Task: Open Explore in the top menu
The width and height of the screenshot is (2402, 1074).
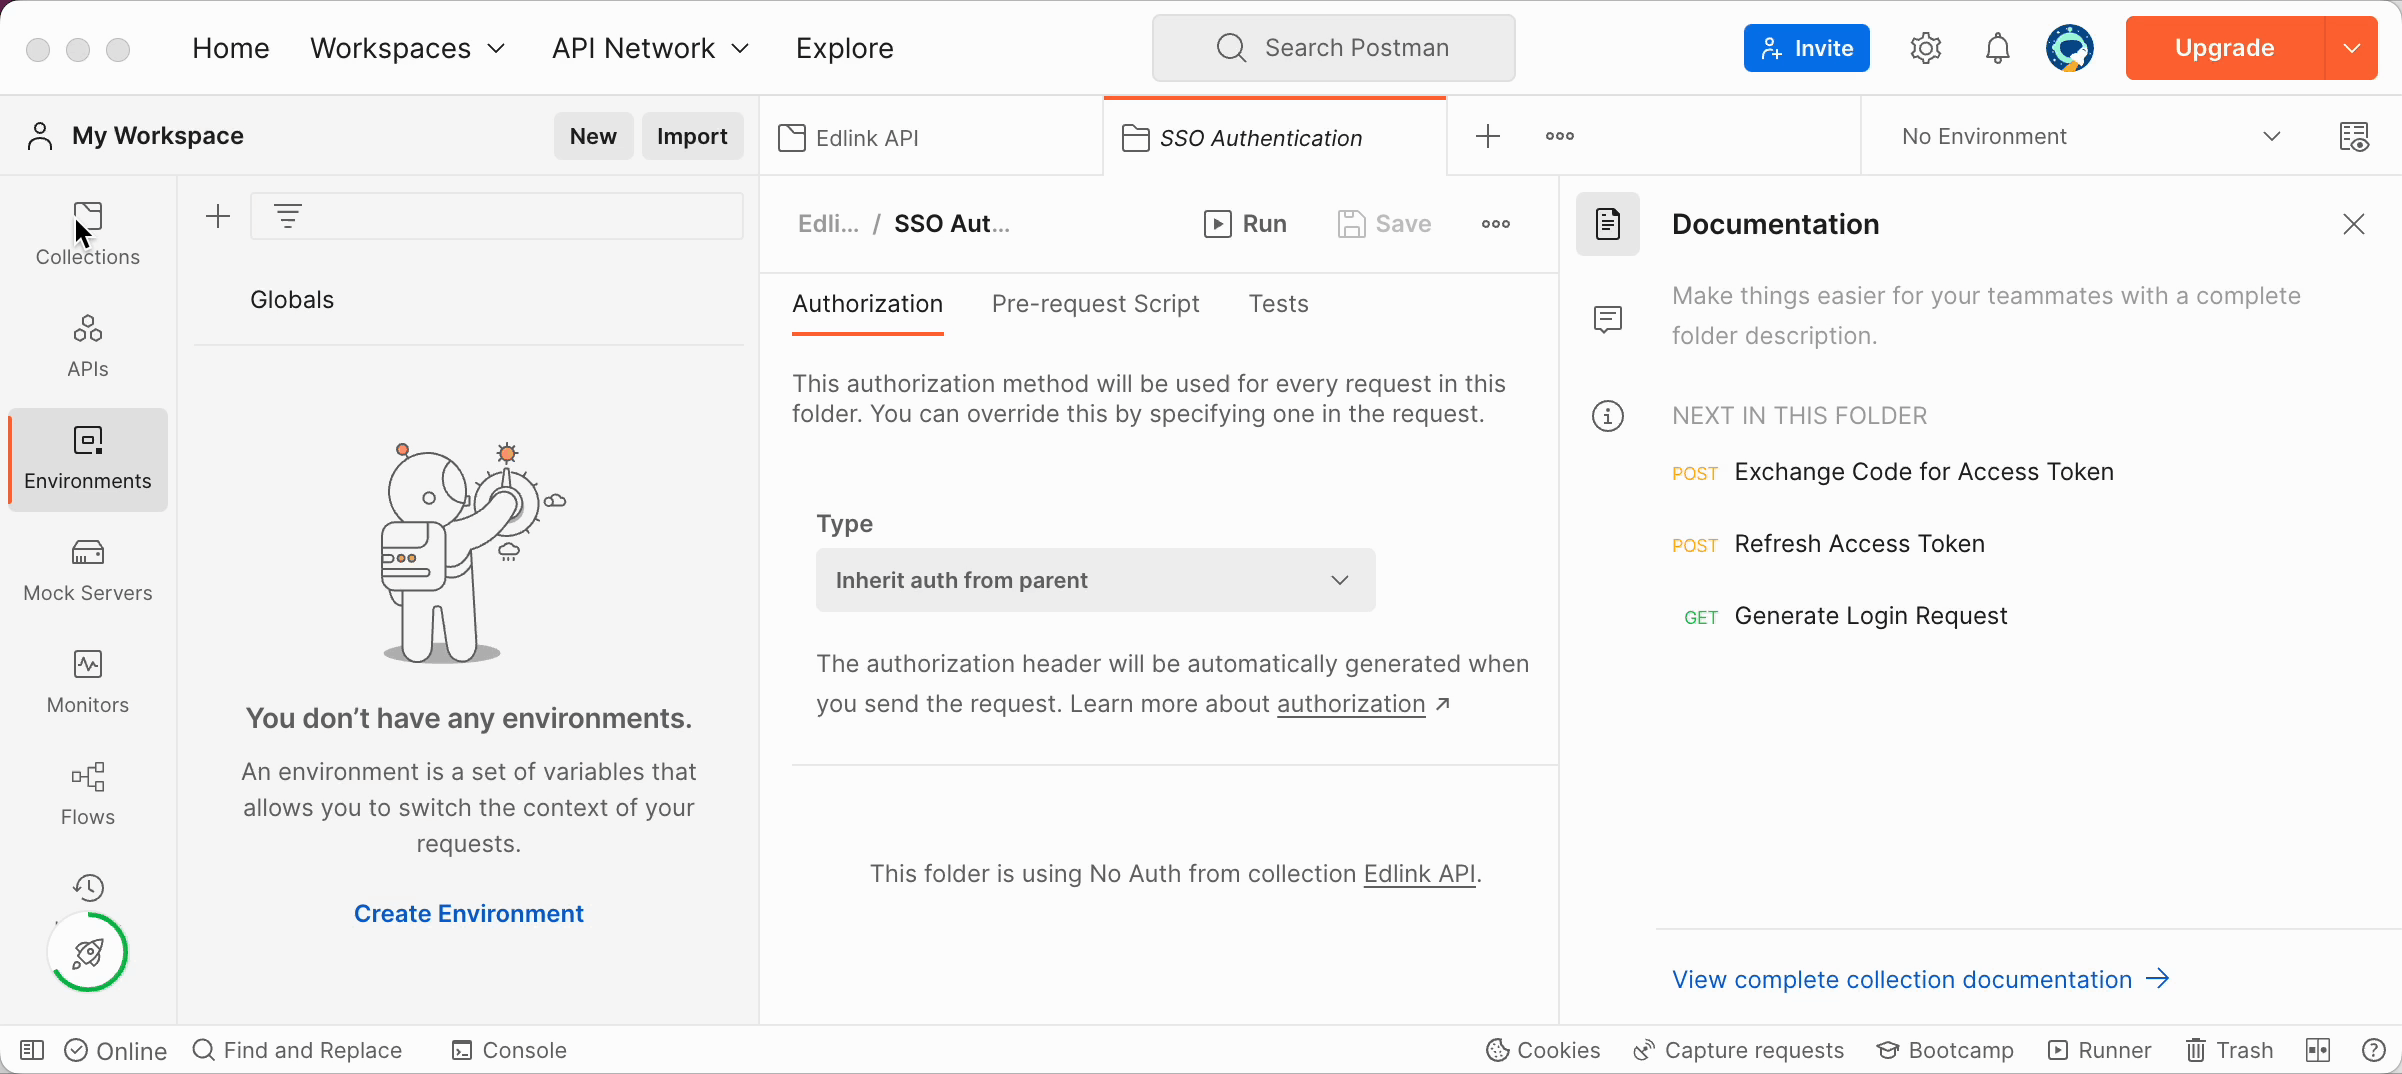Action: tap(844, 48)
